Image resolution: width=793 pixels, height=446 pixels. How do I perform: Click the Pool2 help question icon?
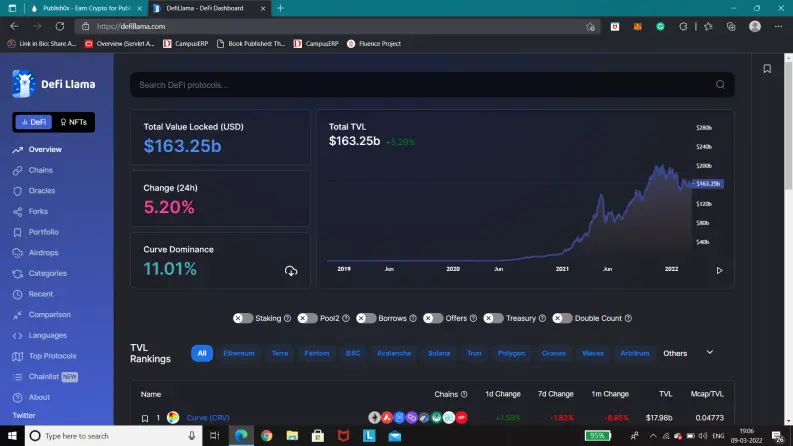point(346,319)
